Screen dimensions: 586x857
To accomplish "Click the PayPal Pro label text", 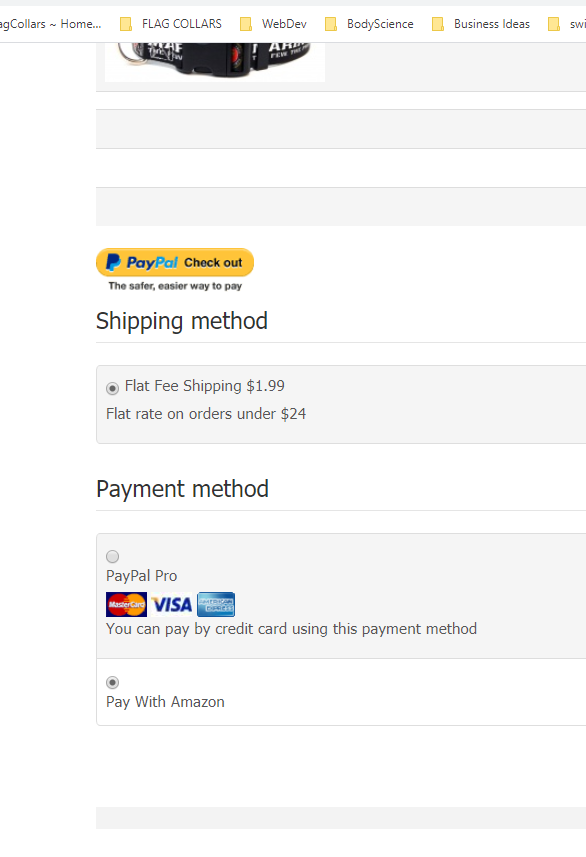I will 142,576.
